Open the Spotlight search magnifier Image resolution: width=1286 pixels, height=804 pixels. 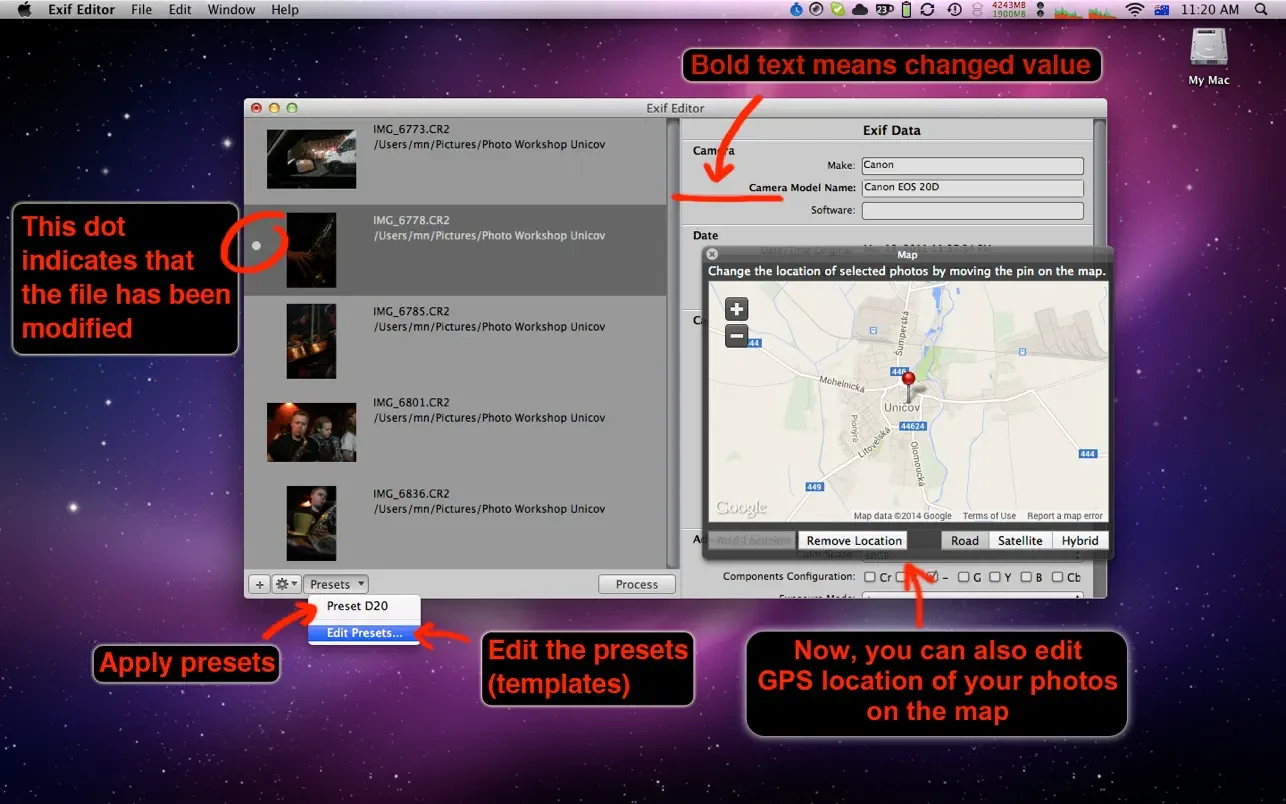(1261, 10)
